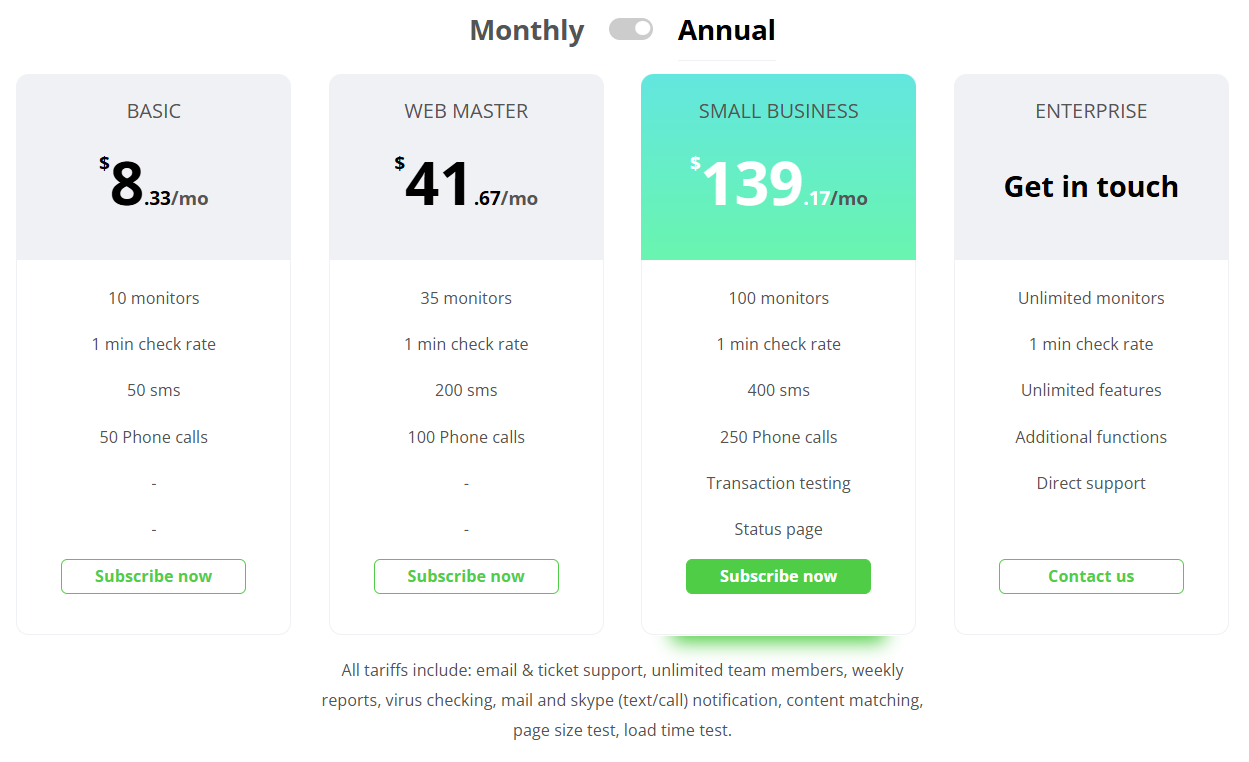The image size is (1249, 762).
Task: Click Status page feature text
Action: (778, 529)
